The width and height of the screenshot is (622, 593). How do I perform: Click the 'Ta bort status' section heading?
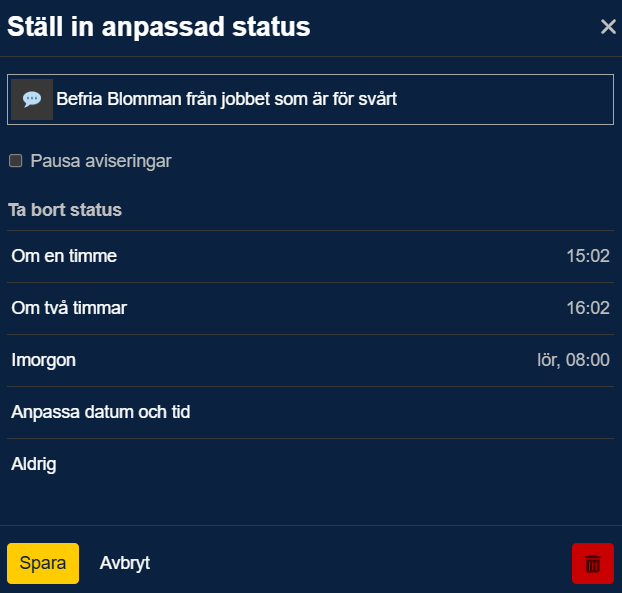click(65, 210)
